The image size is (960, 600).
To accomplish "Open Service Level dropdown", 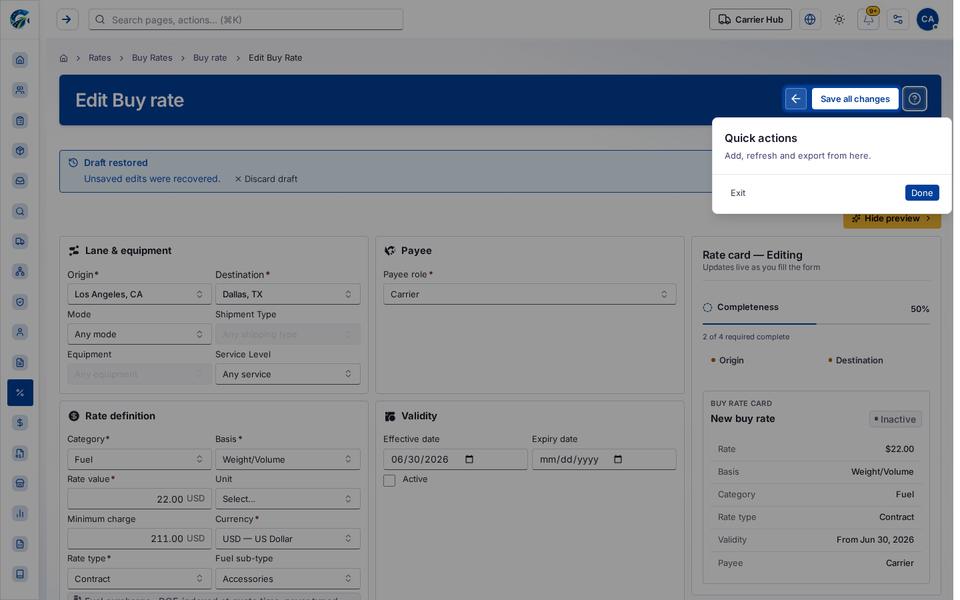I will tap(287, 374).
